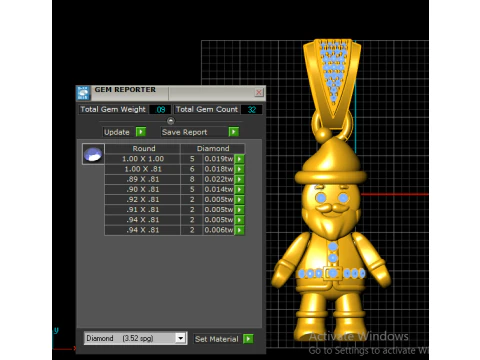Click the 0.022tw weight cell
Viewport: 480px width, 360px height.
coord(219,179)
